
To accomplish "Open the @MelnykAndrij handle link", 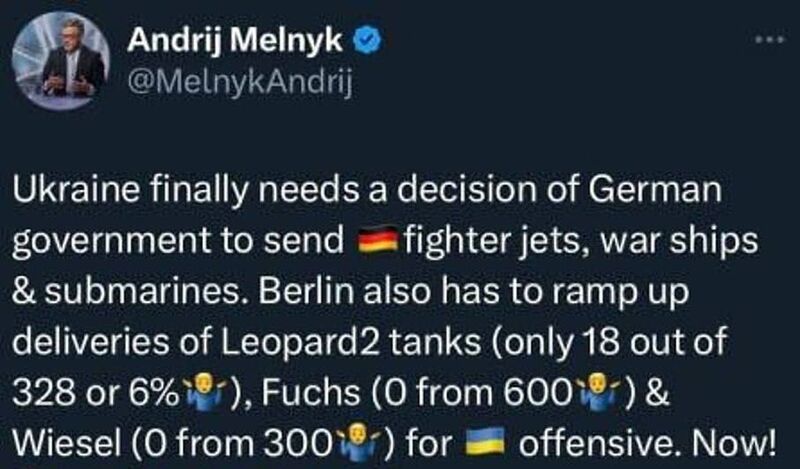I will (240, 82).
